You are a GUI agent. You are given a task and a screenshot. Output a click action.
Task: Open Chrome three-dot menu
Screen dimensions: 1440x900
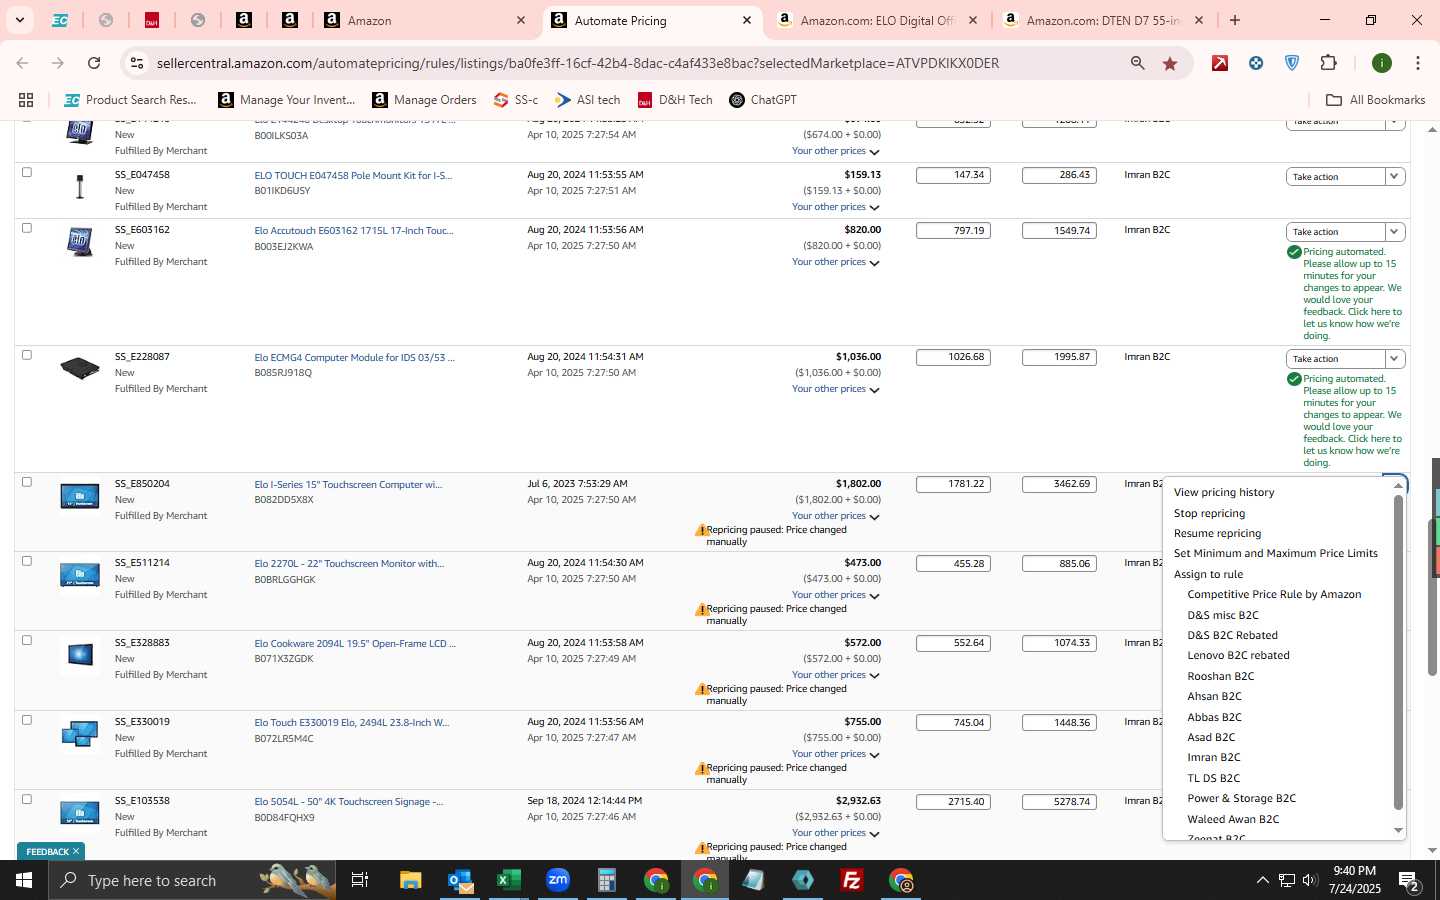pos(1417,63)
